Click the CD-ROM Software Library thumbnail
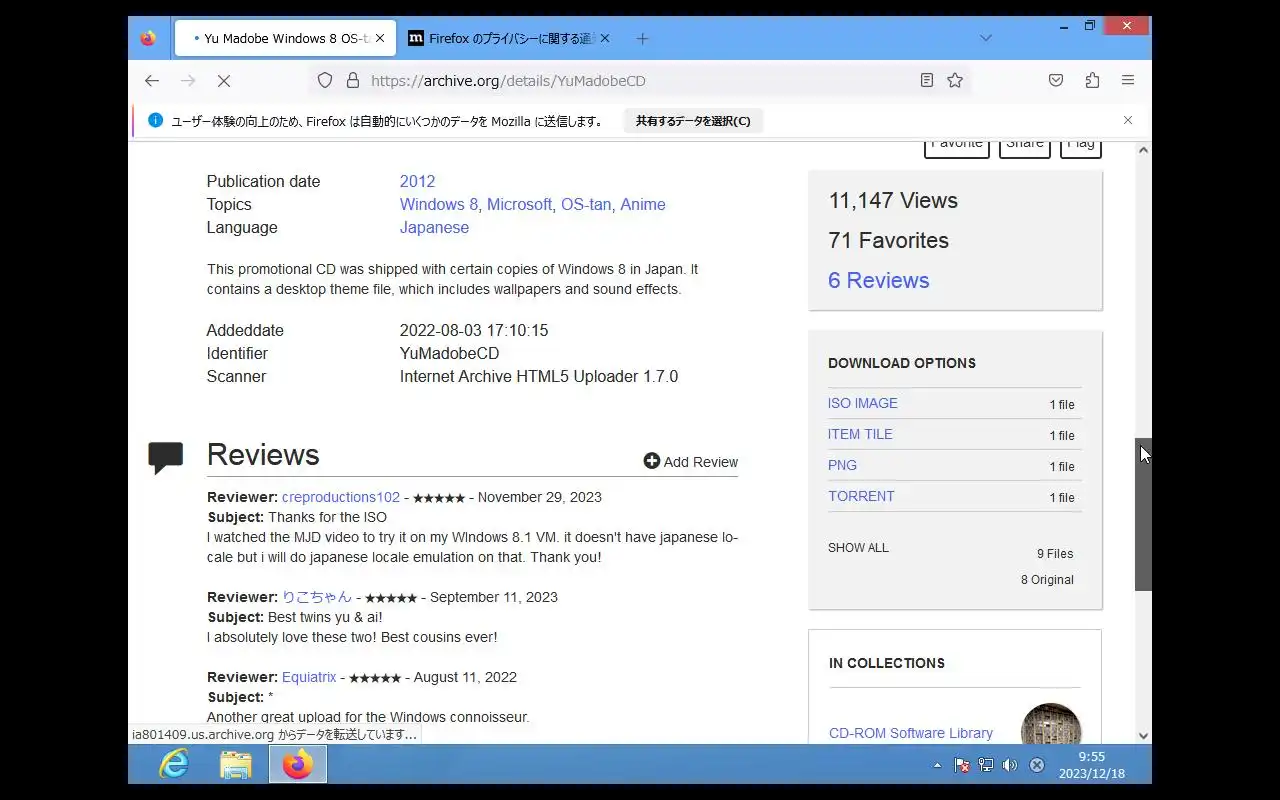 click(x=1051, y=724)
